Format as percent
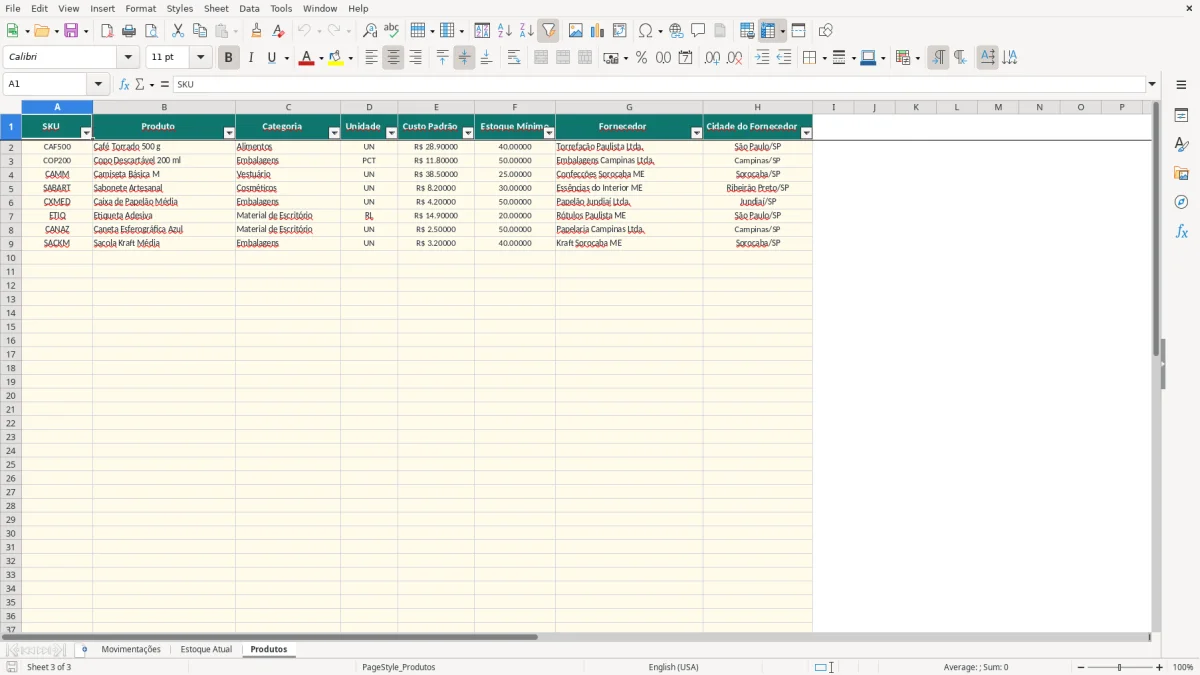The image size is (1200, 675). coord(641,58)
